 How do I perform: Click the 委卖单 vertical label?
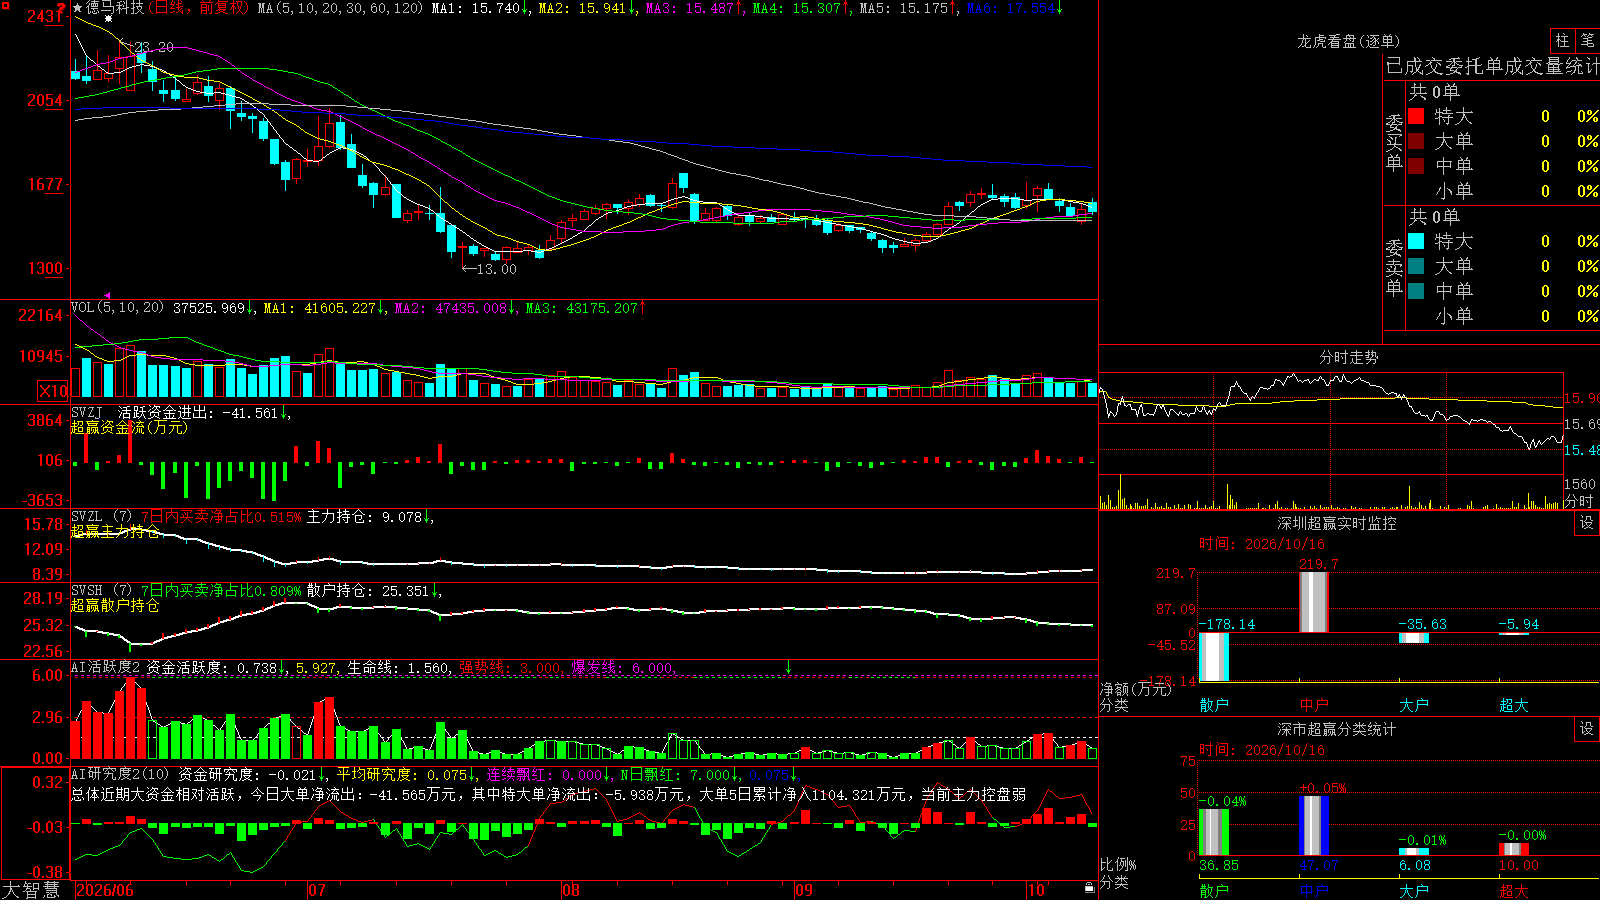(x=1394, y=267)
